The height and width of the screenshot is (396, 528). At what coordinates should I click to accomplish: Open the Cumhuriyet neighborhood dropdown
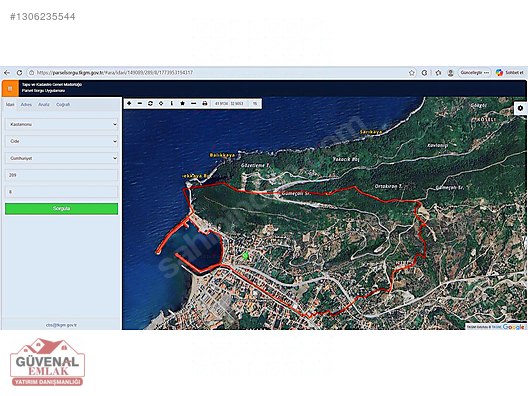click(x=62, y=158)
